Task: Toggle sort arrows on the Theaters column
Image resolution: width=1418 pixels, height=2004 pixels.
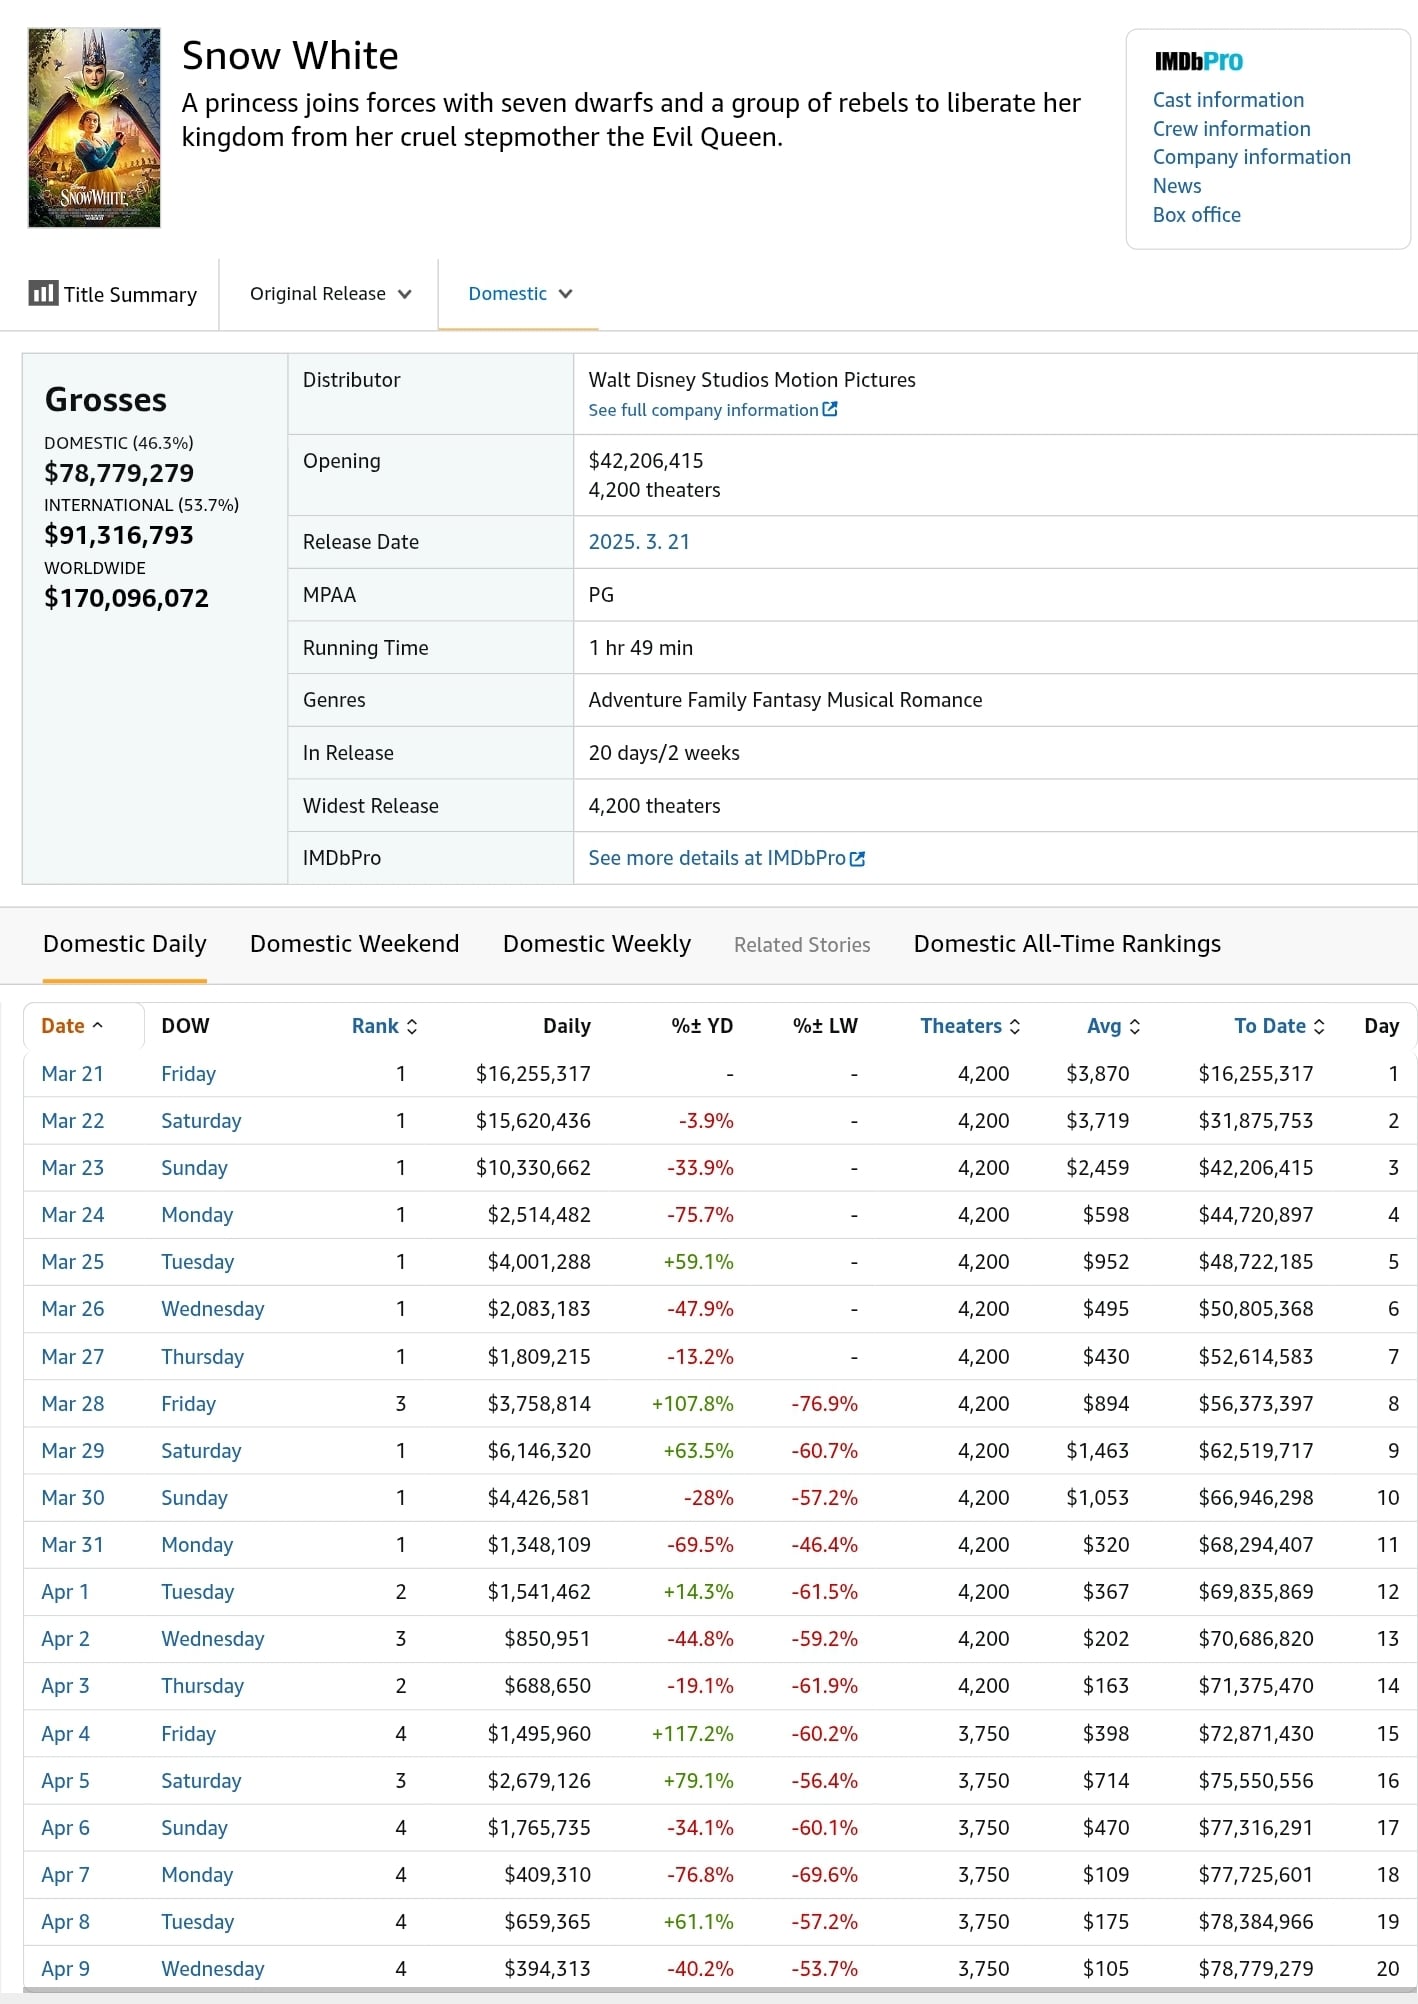Action: point(1015,1026)
